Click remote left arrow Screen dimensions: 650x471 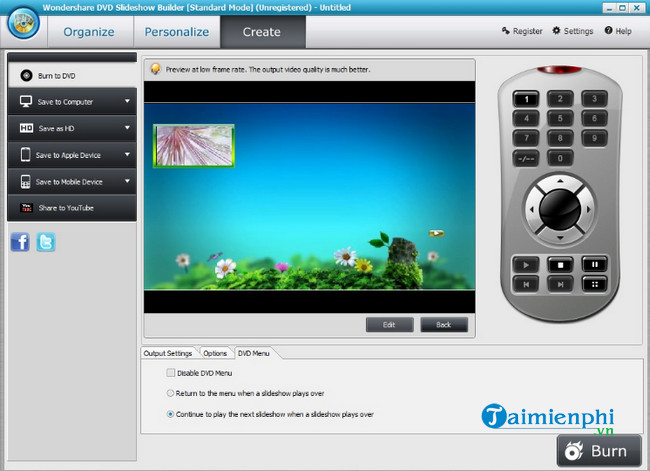tap(532, 209)
